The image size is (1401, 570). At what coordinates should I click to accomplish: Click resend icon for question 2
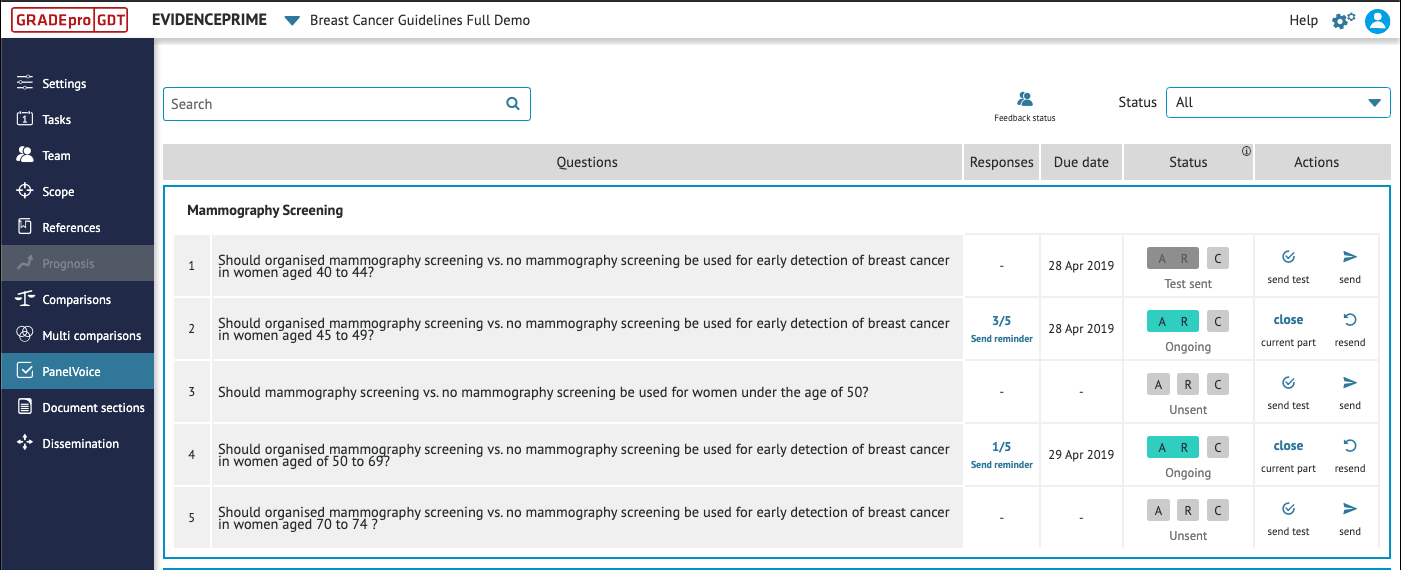point(1350,320)
